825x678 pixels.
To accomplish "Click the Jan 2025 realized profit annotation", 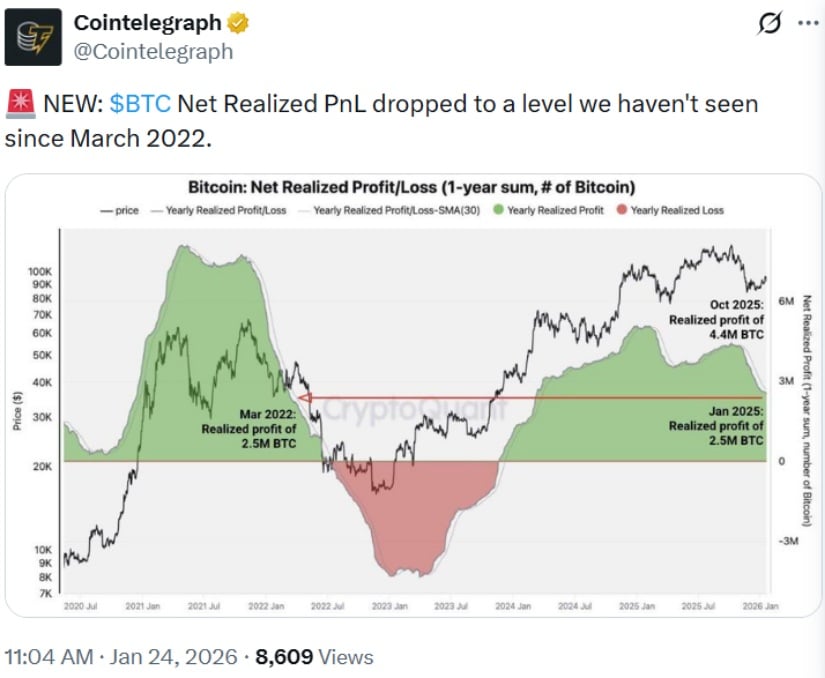I will (x=717, y=426).
